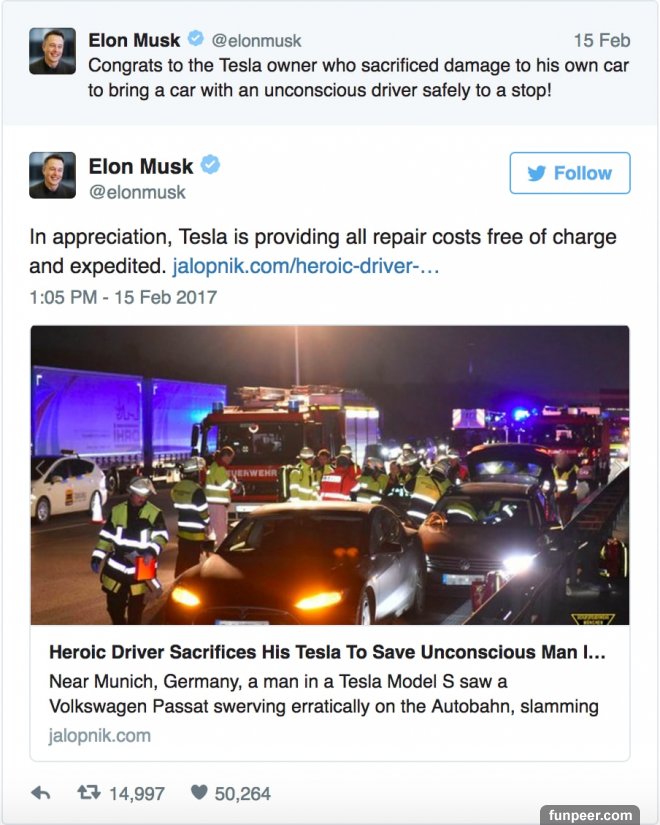Open the jalopnik.com/heroic-driver link
This screenshot has width=660, height=825.
305,266
